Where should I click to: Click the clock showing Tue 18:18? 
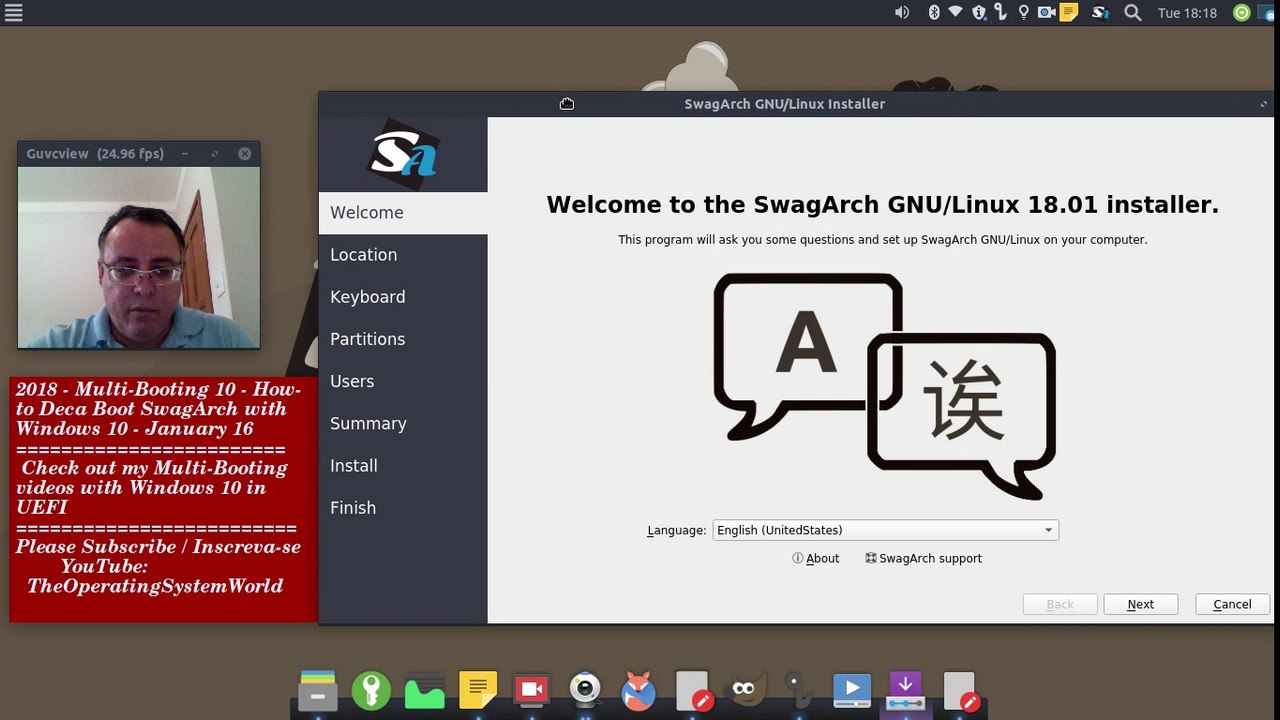1187,13
